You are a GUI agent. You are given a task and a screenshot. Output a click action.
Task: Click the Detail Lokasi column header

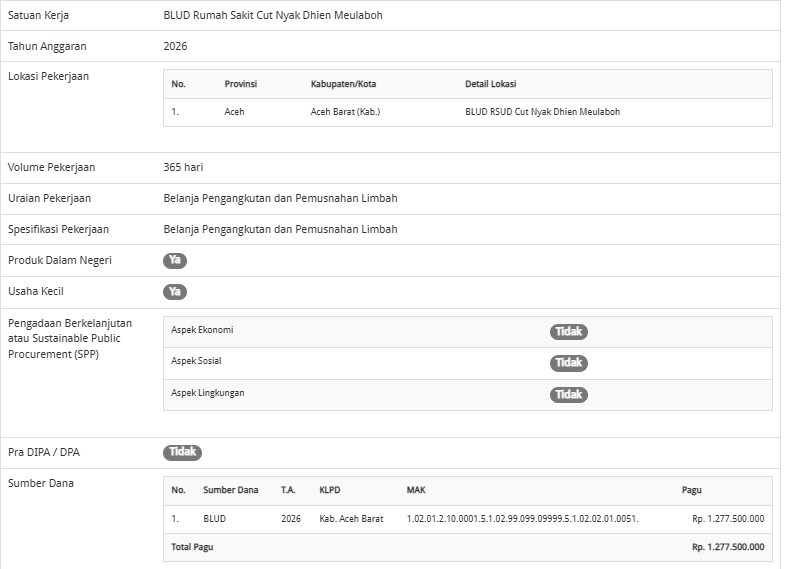click(491, 84)
